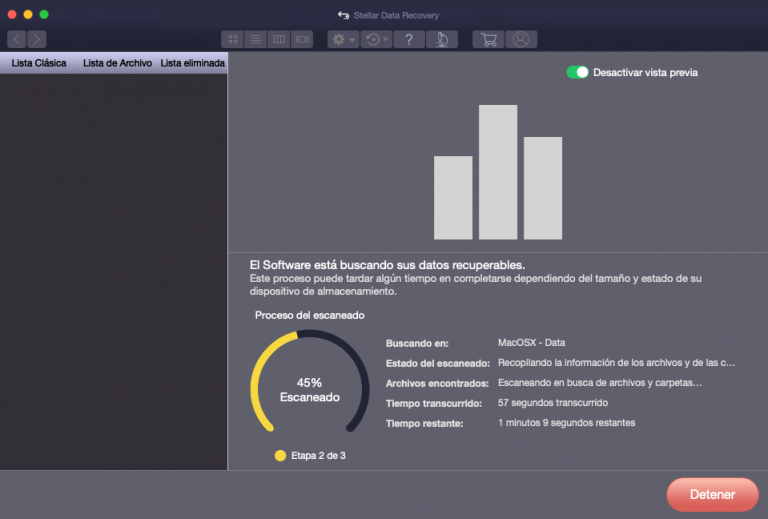The height and width of the screenshot is (519, 768).
Task: Click the back navigation arrow
Action: (x=17, y=39)
